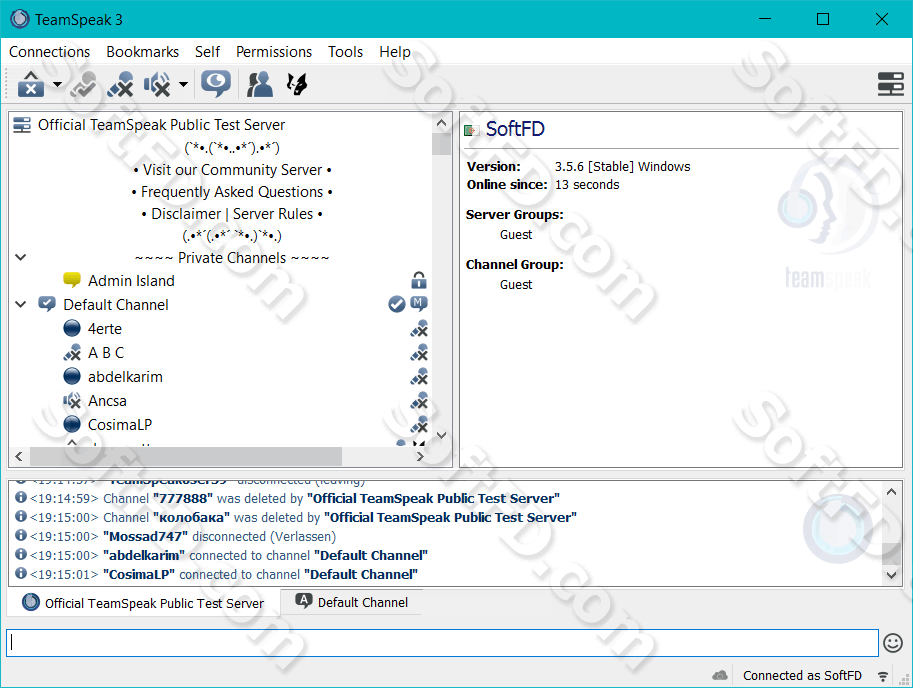Screen dimensions: 913x688
Task: Toggle Mute Microphone in the toolbar
Action: coord(121,84)
